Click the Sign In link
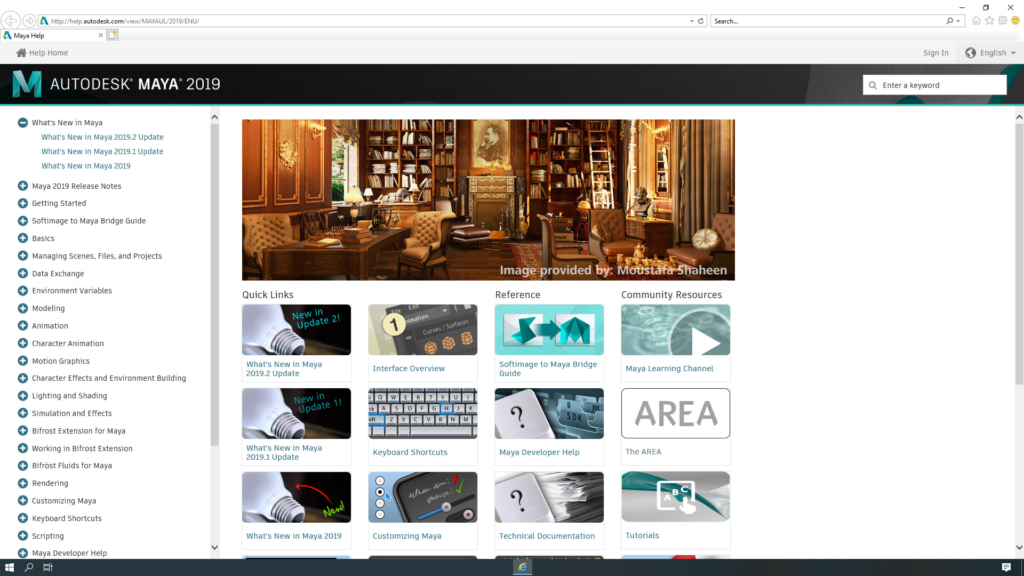Image resolution: width=1024 pixels, height=576 pixels. pyautogui.click(x=935, y=53)
